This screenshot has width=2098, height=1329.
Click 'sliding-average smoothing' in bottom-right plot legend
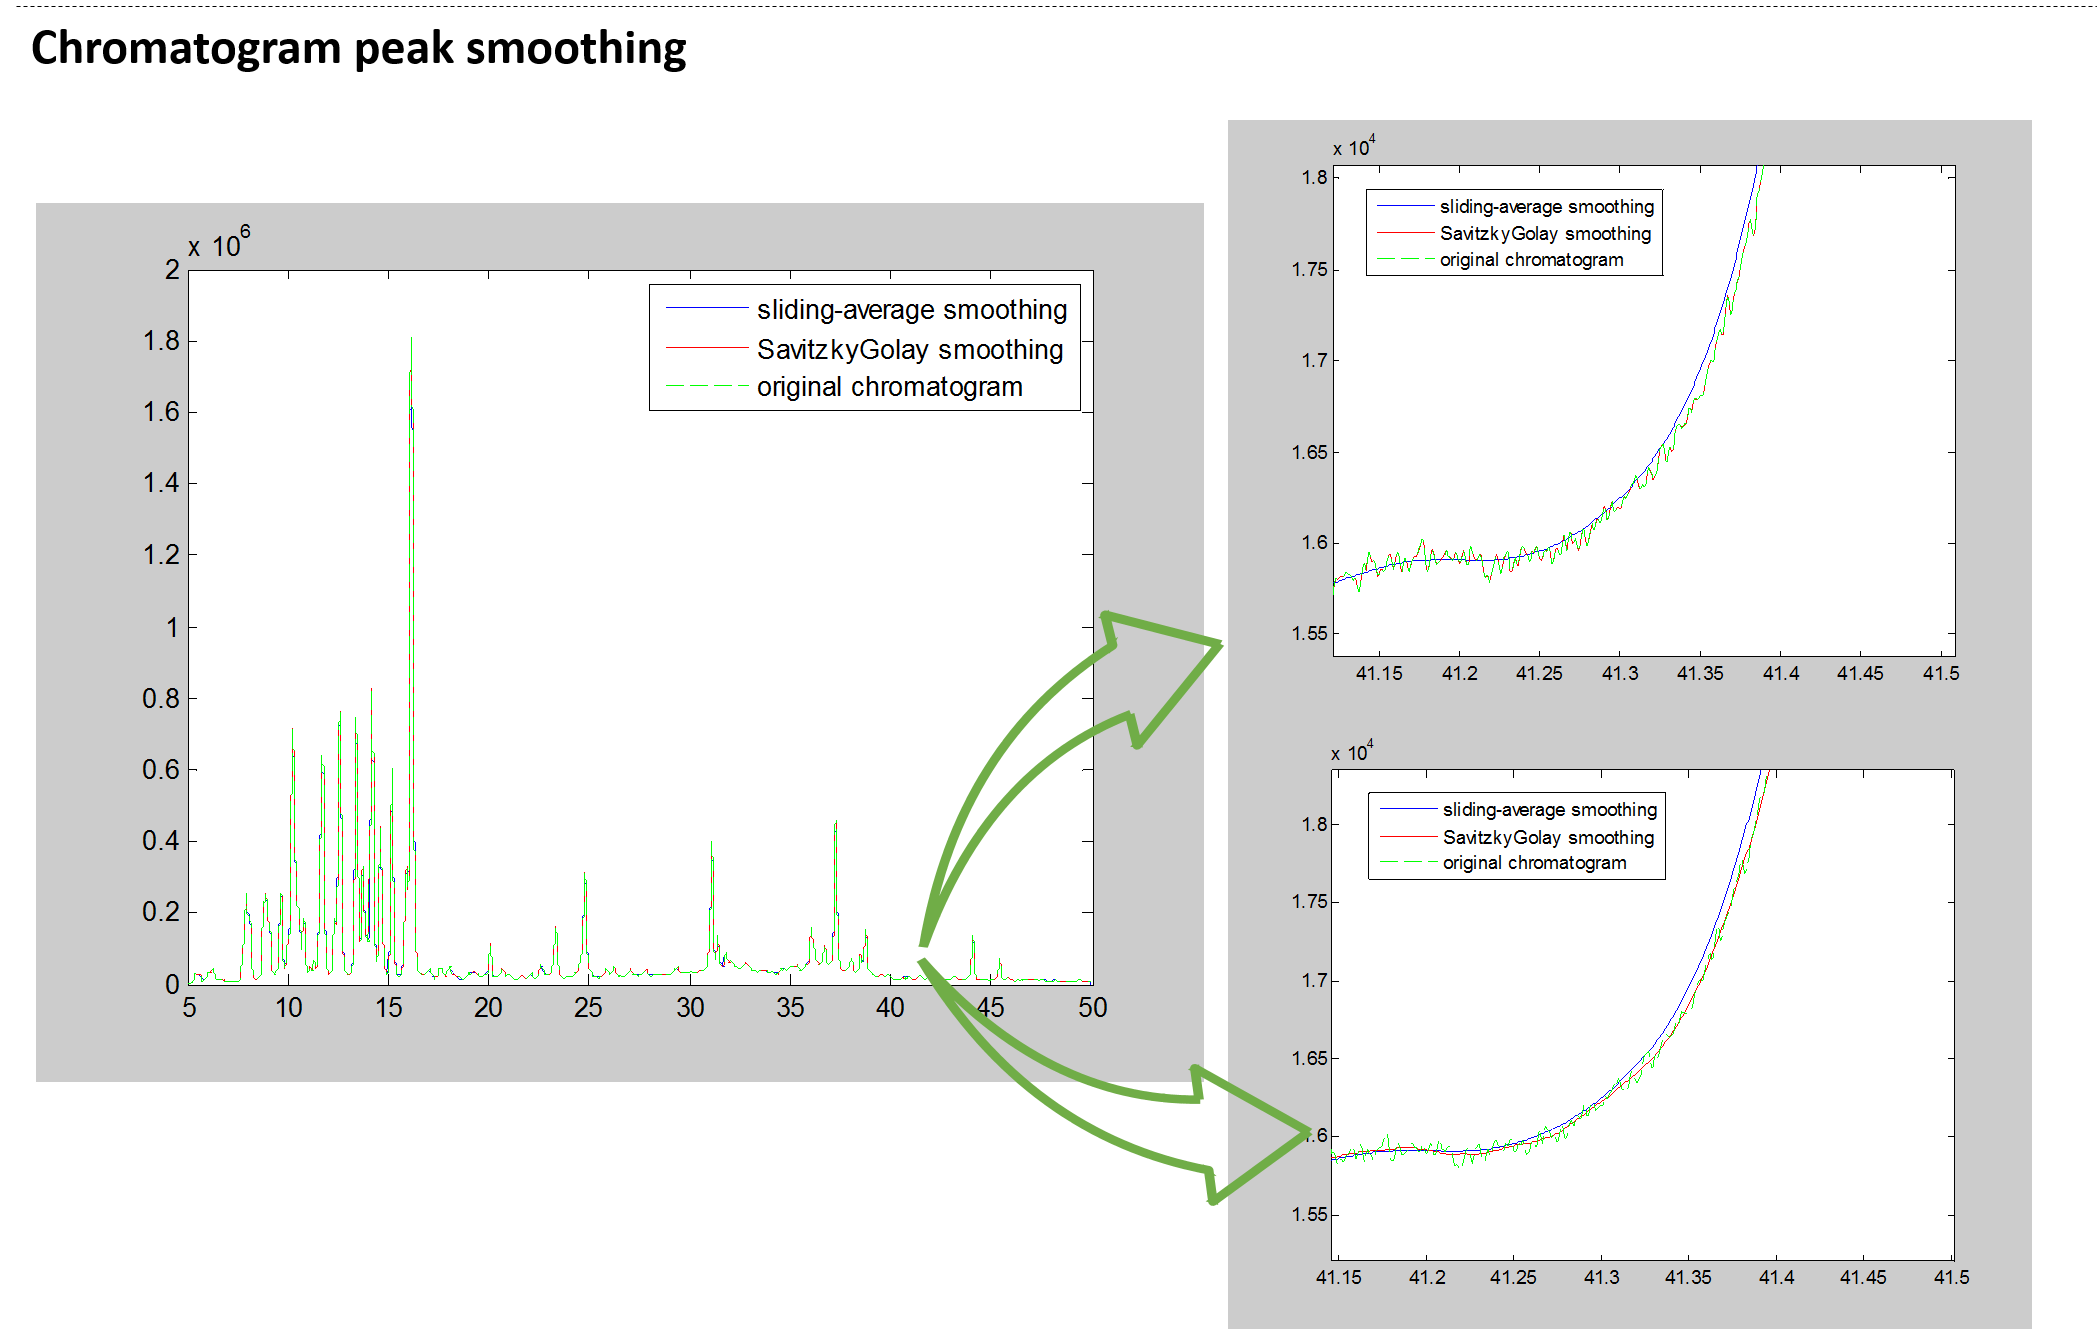[x=1549, y=810]
